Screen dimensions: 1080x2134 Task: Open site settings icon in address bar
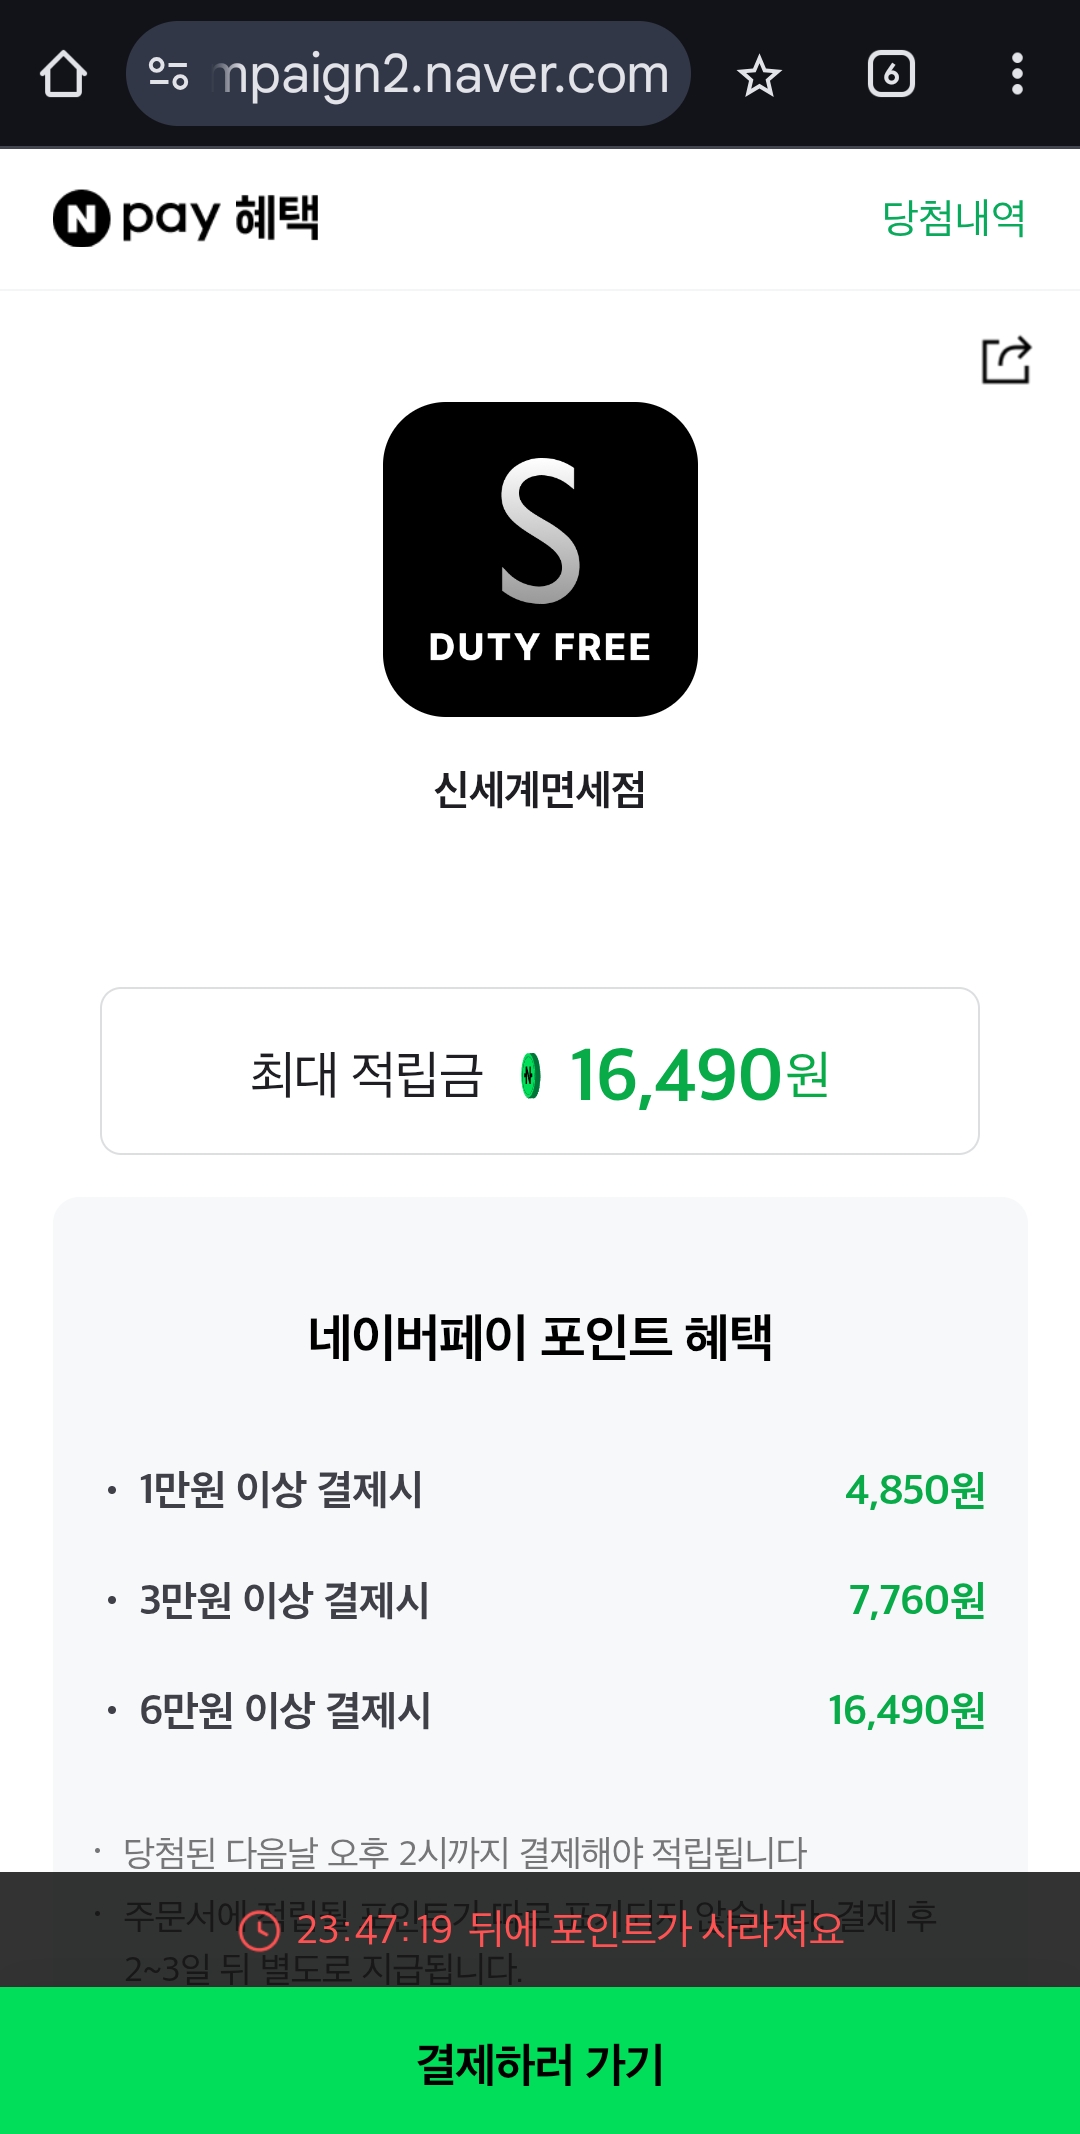[x=168, y=74]
